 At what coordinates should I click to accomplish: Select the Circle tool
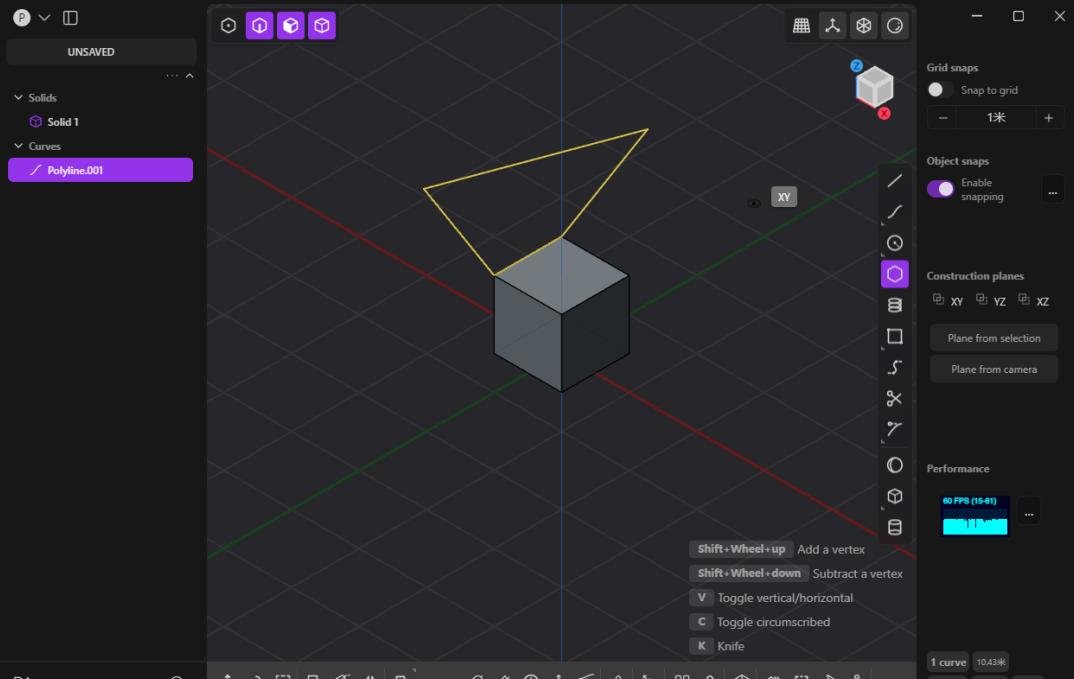click(x=895, y=243)
